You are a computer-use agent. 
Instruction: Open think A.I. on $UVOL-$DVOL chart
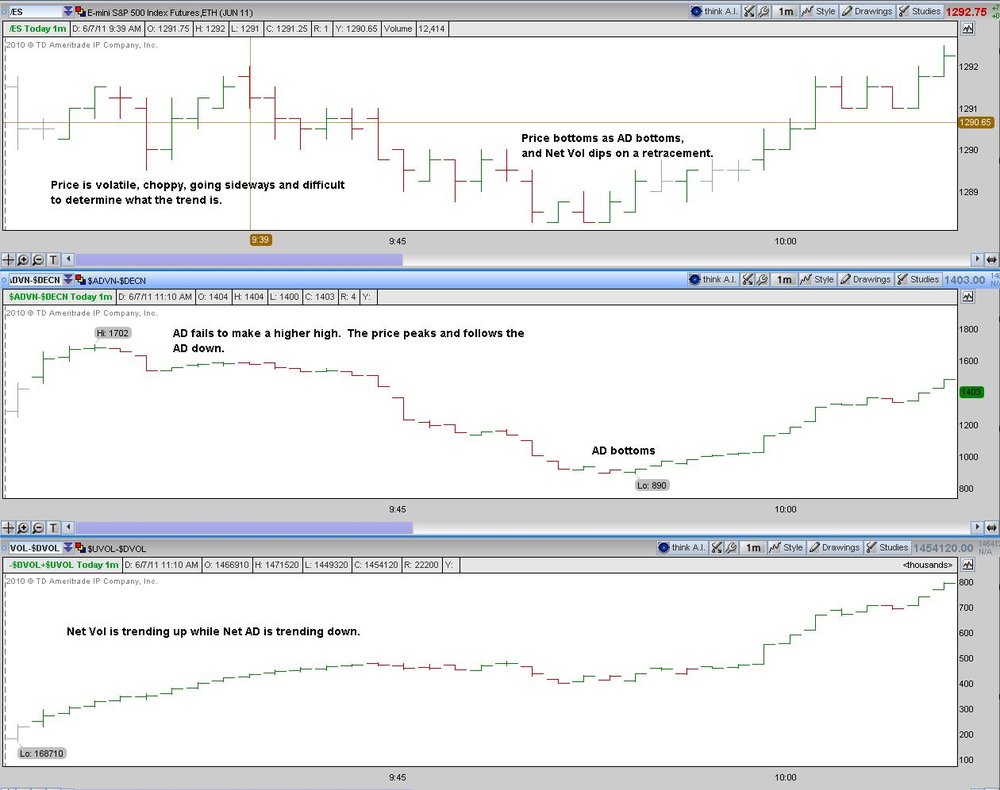click(682, 547)
